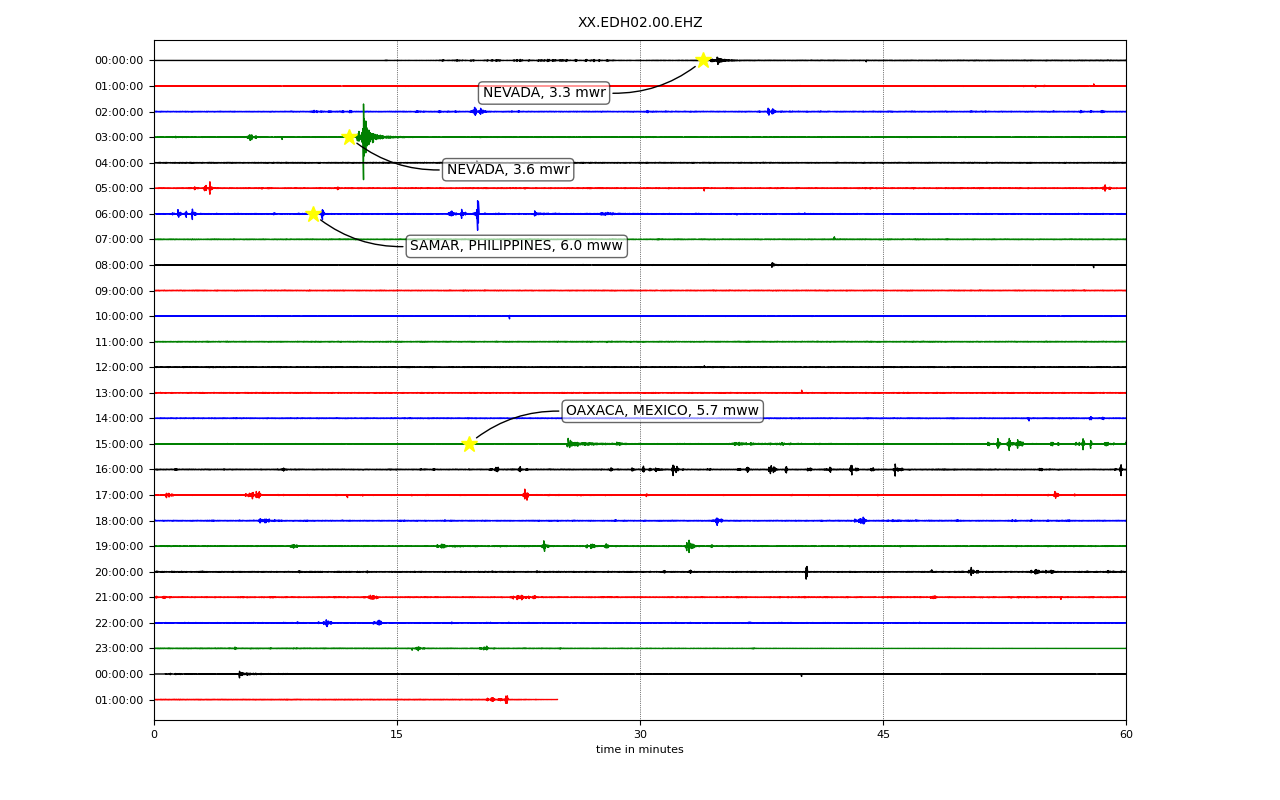Screen dimensions: 1280x800
Task: Click the 15 minute tick label on x-axis
Action: click(x=397, y=735)
